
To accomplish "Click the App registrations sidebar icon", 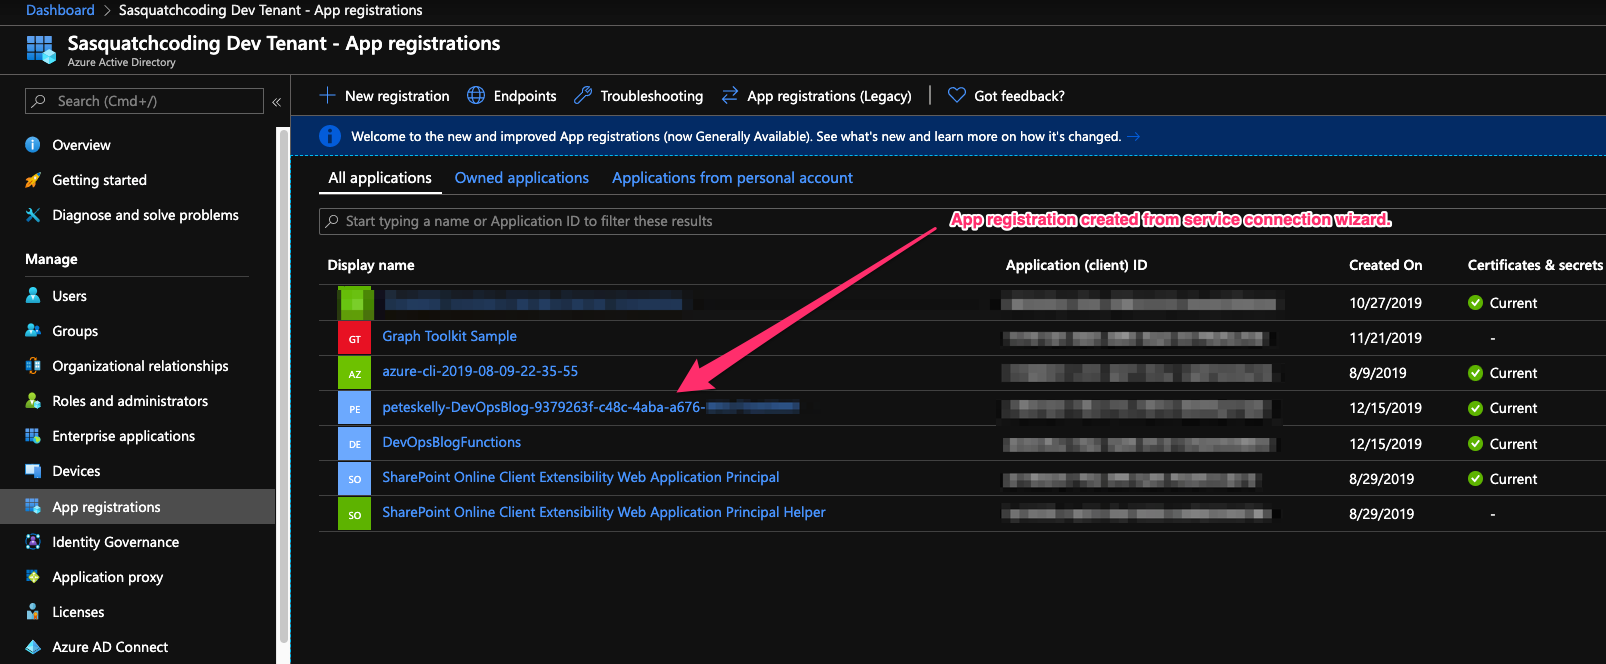I will pos(33,506).
